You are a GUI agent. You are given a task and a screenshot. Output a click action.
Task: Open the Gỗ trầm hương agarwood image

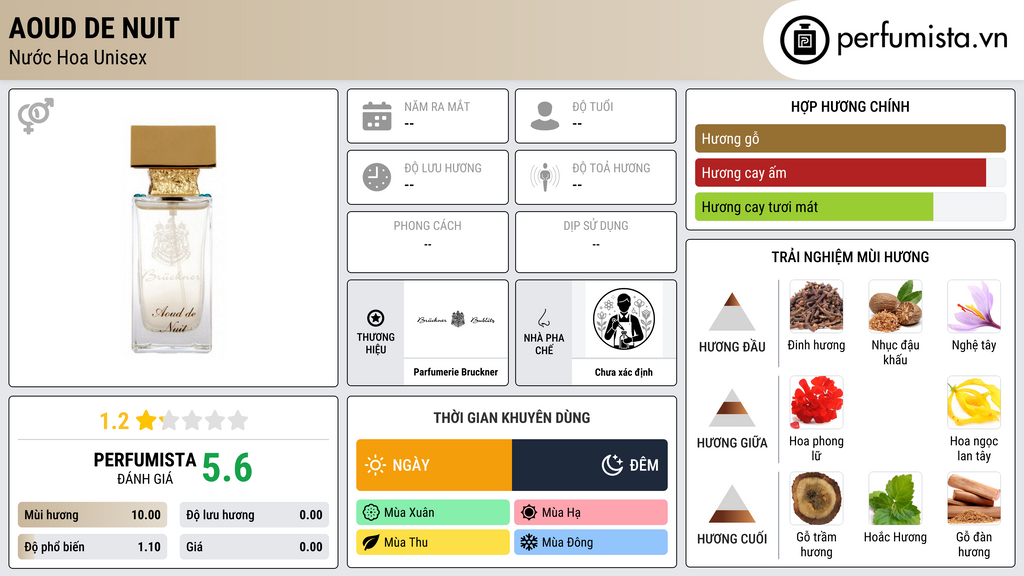(816, 498)
